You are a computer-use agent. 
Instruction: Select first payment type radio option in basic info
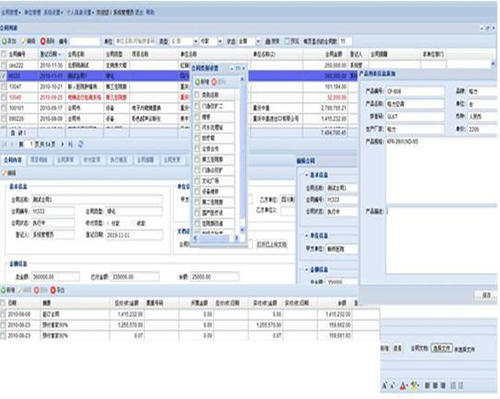click(x=109, y=223)
